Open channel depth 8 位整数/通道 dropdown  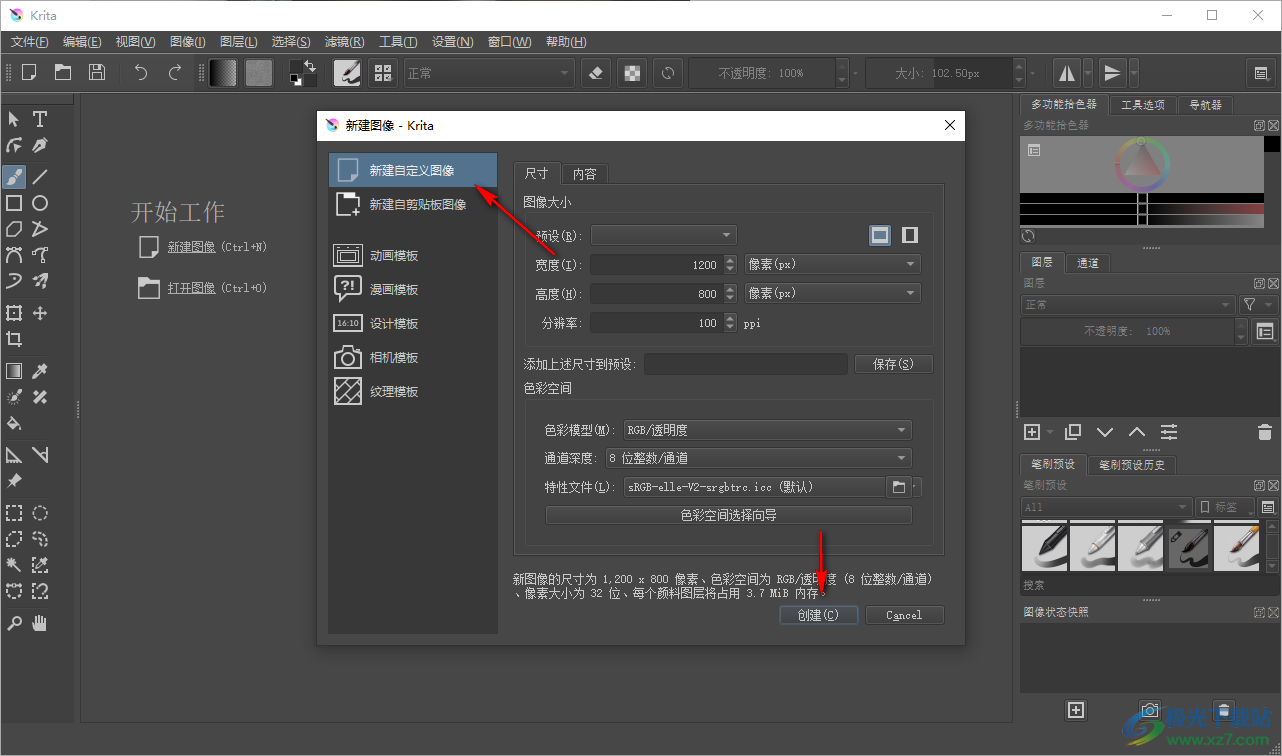click(759, 458)
